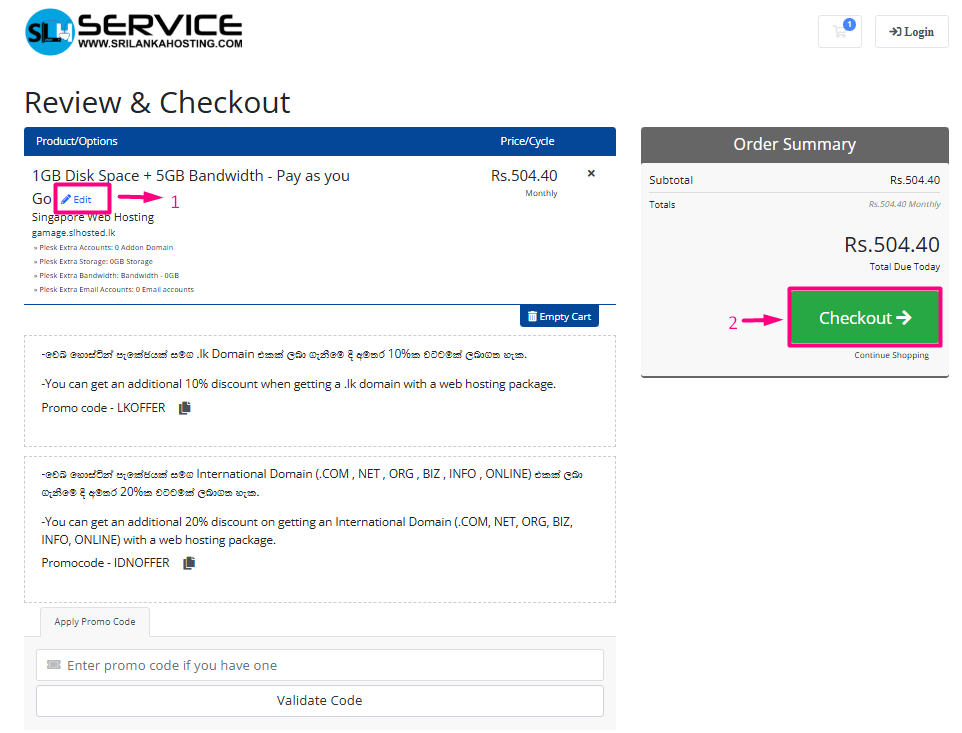Edit the hosting product configuration
This screenshot has width=962, height=733.
[77, 200]
